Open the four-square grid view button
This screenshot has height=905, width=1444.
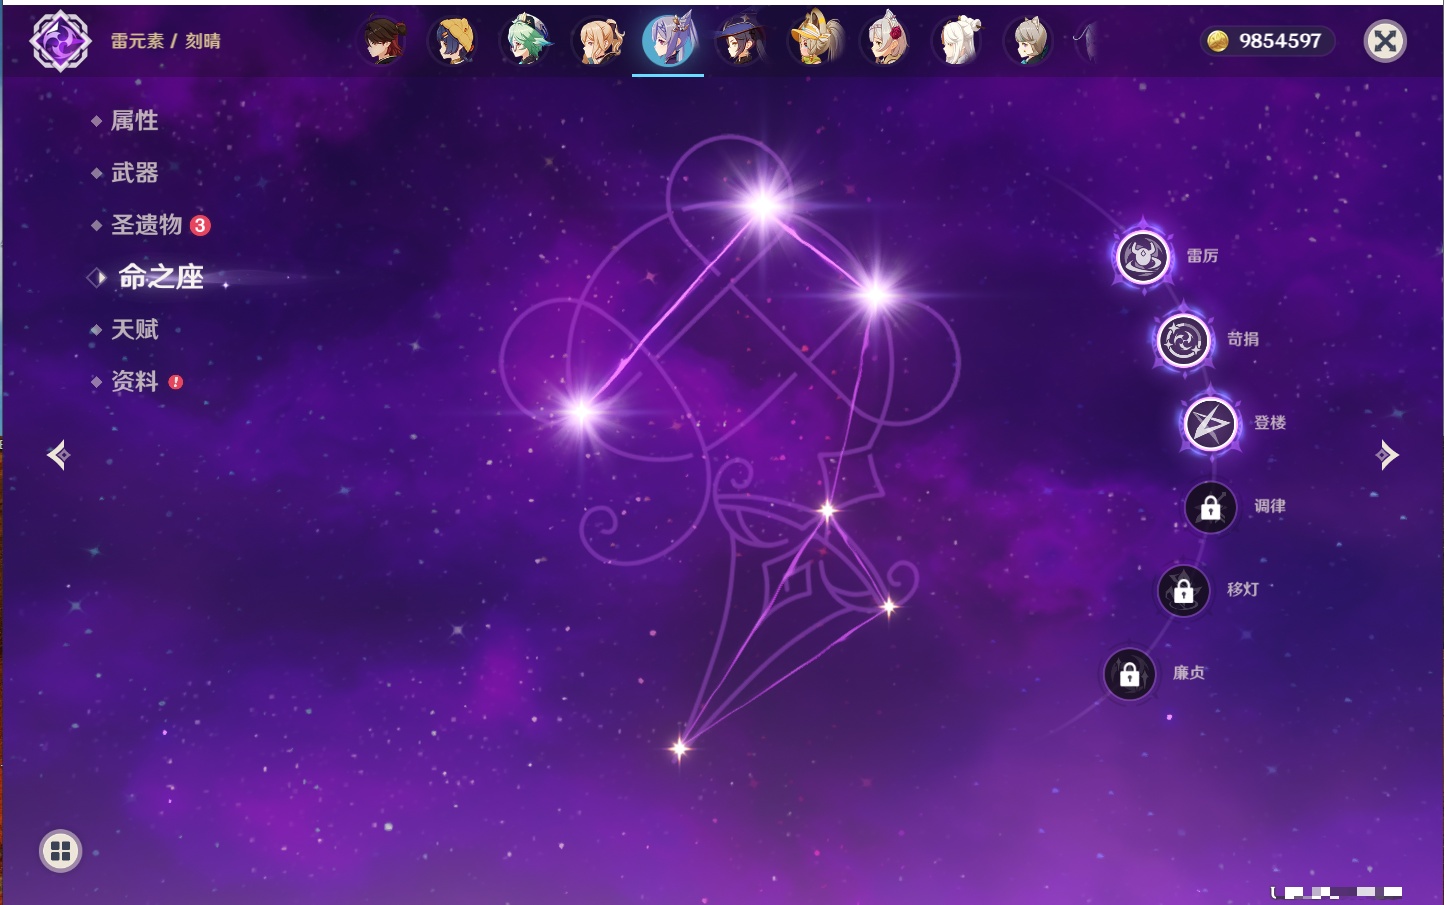click(60, 851)
